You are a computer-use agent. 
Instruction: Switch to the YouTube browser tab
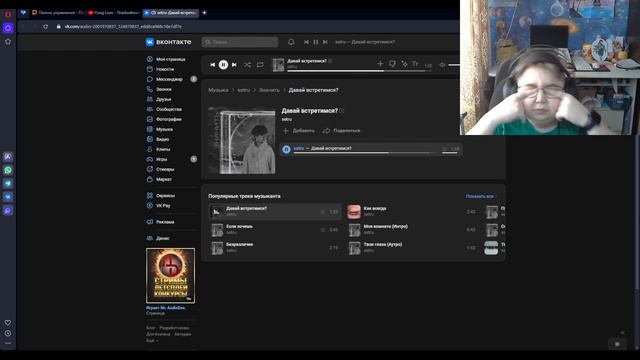pyautogui.click(x=113, y=13)
